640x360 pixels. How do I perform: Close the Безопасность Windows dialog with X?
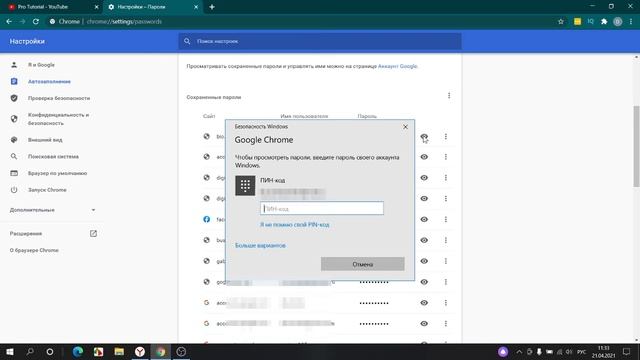click(x=405, y=127)
